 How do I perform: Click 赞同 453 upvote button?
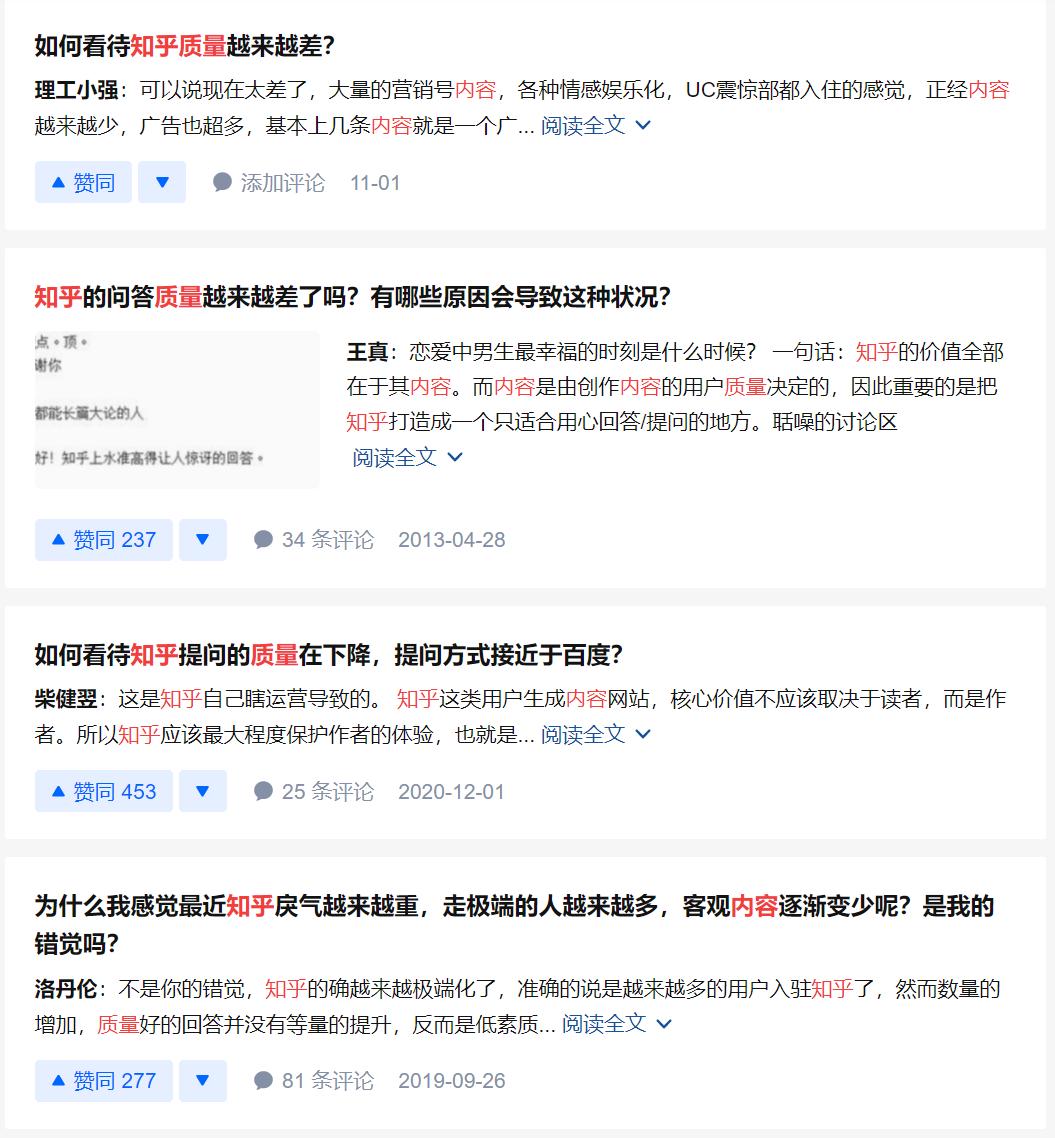pyautogui.click(x=104, y=791)
